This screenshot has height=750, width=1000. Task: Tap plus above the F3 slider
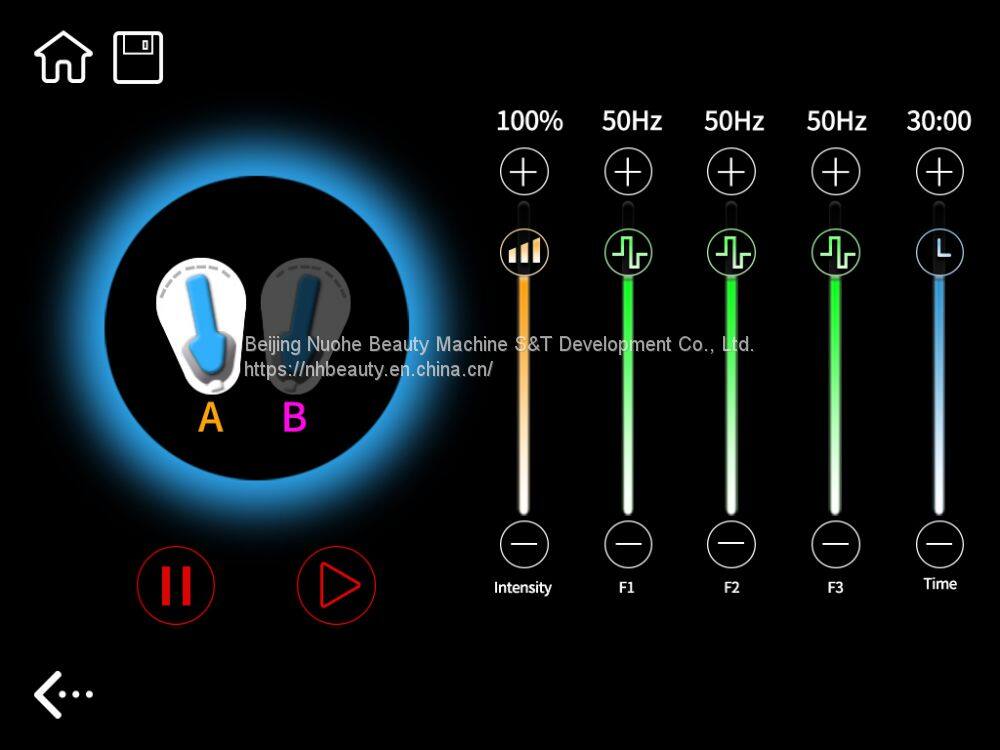(835, 173)
